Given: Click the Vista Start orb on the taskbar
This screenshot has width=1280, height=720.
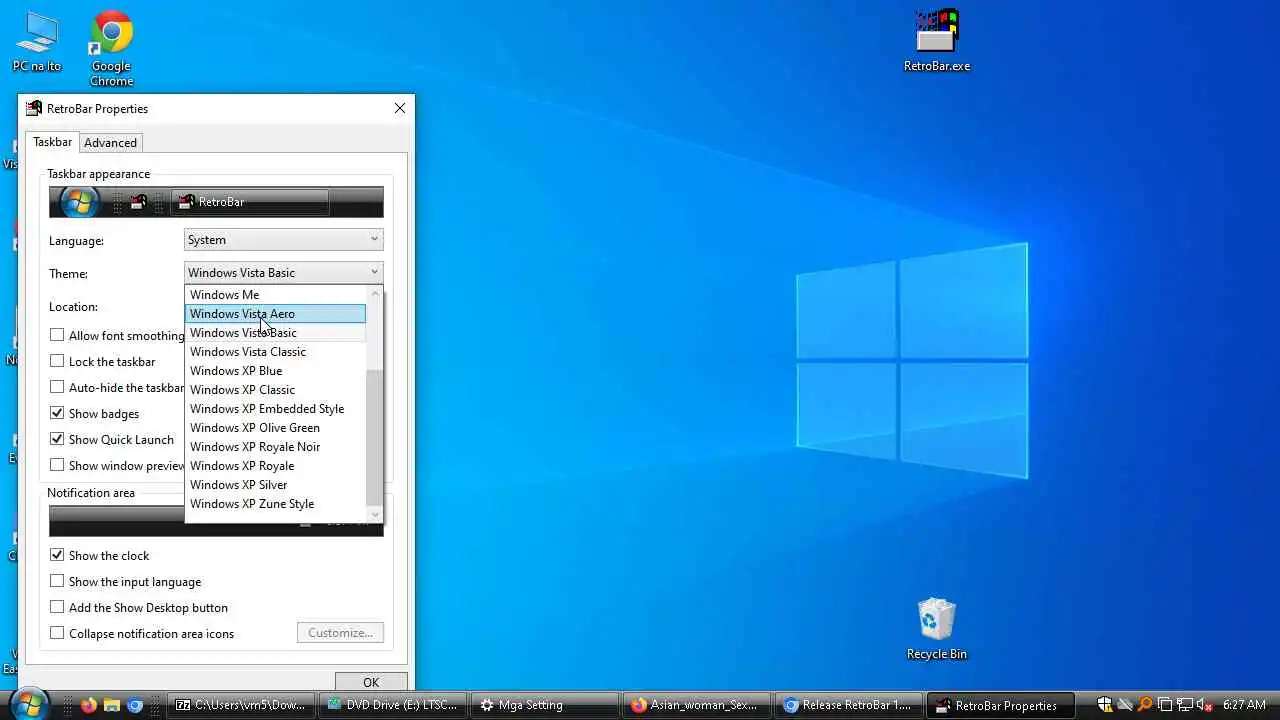Looking at the screenshot, I should 28,704.
